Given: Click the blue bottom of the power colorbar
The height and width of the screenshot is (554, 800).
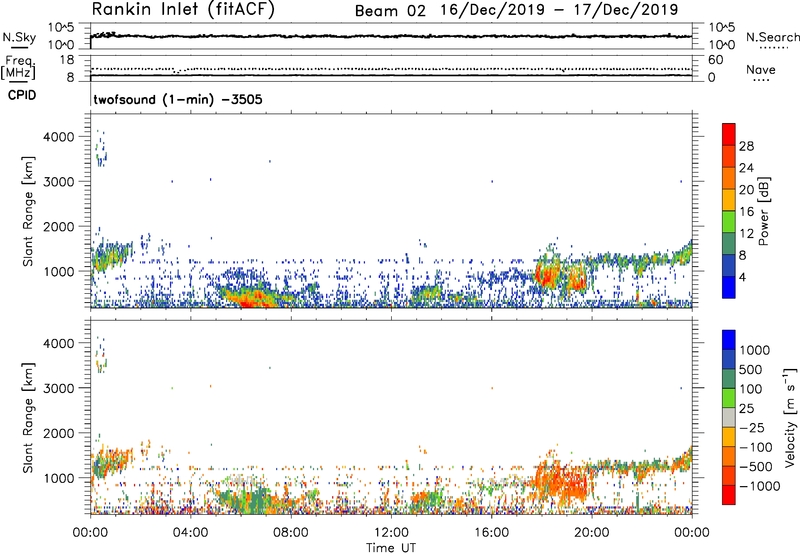Looking at the screenshot, I should point(729,287).
